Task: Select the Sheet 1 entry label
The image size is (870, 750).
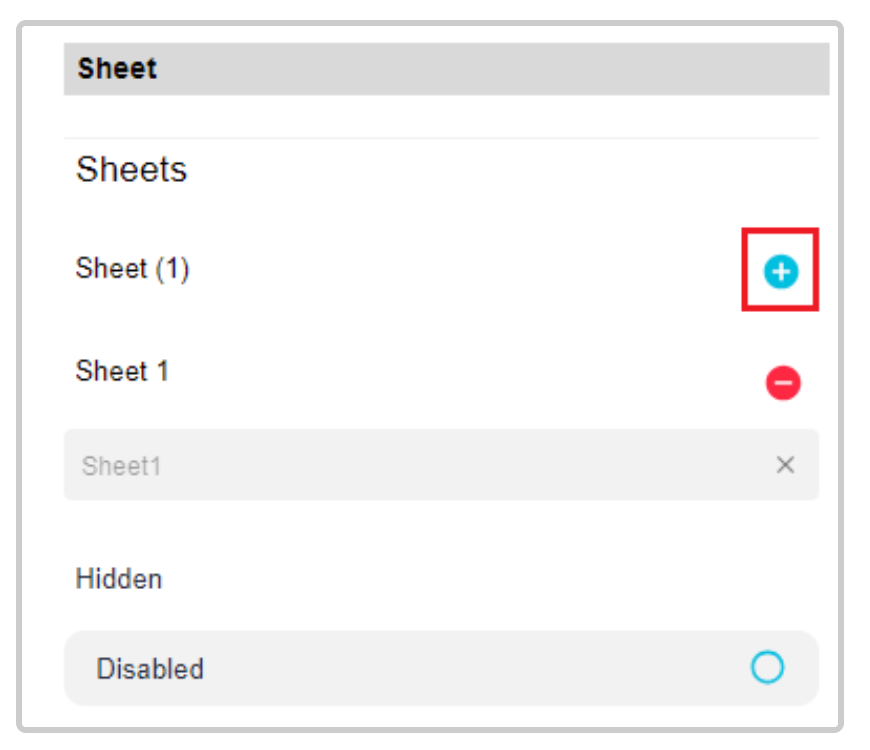Action: click(x=122, y=371)
